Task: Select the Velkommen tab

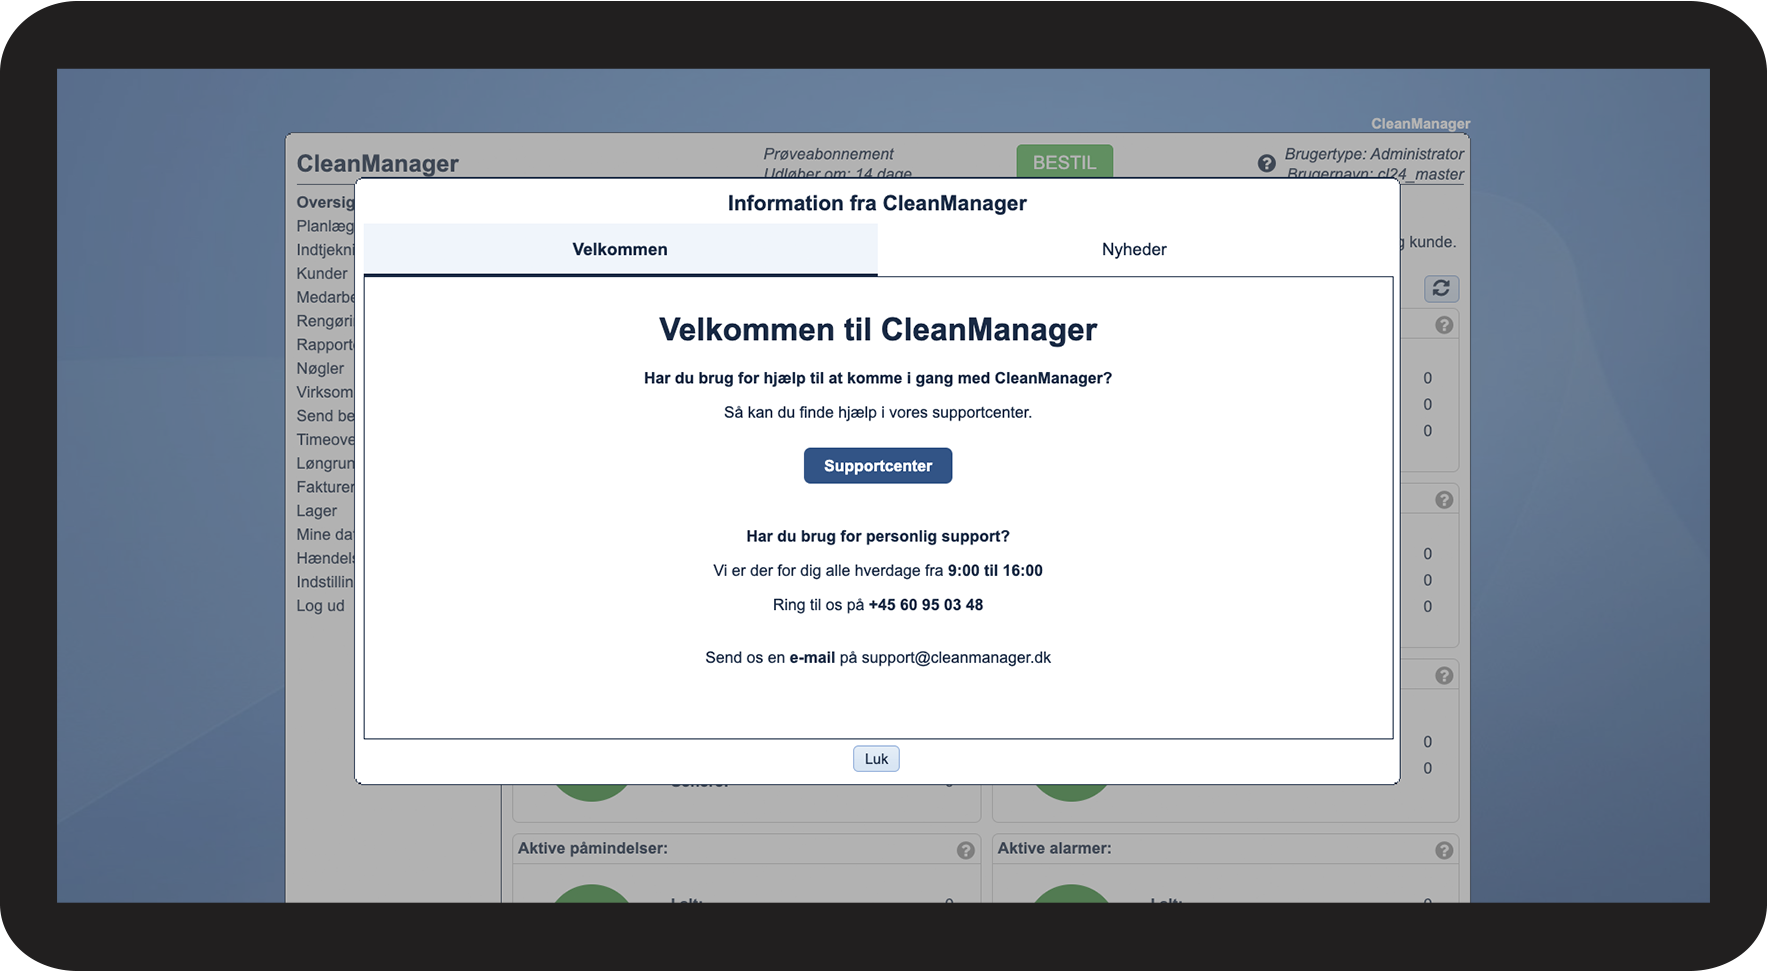Action: click(620, 249)
